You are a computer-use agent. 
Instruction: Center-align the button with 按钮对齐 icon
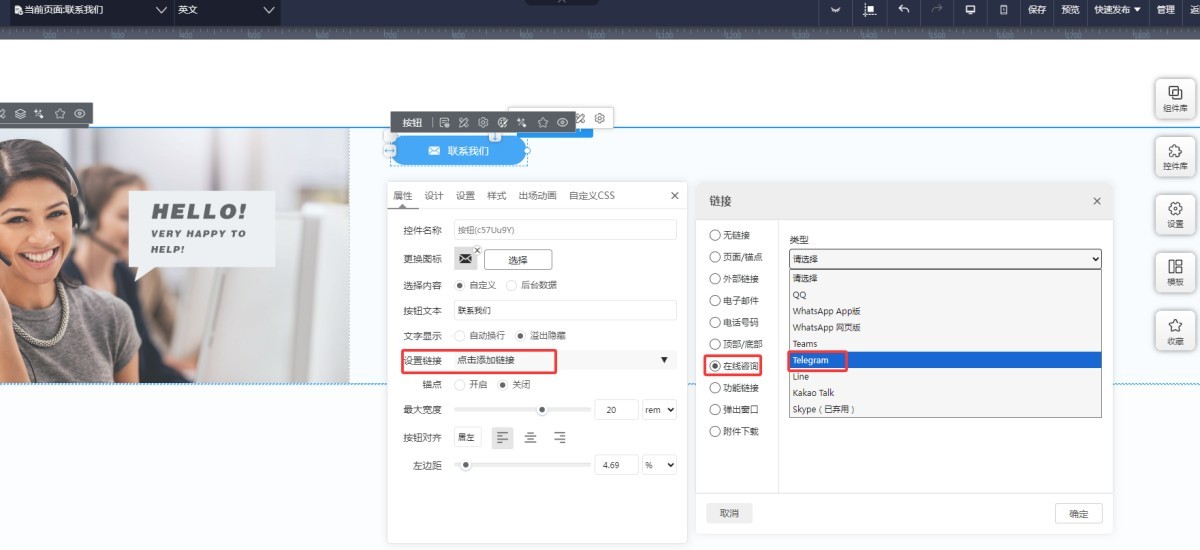(531, 437)
